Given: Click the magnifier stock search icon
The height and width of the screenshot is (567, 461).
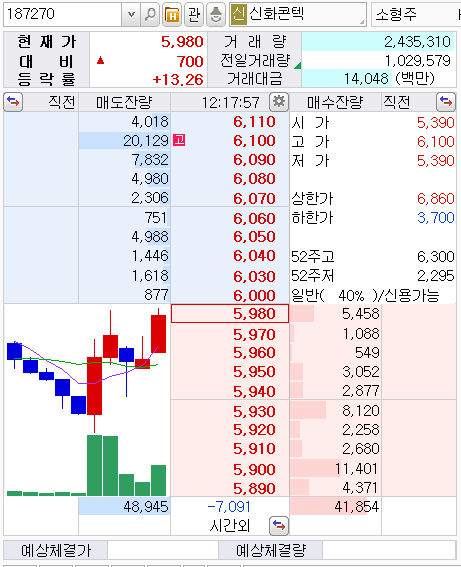Looking at the screenshot, I should coord(150,14).
